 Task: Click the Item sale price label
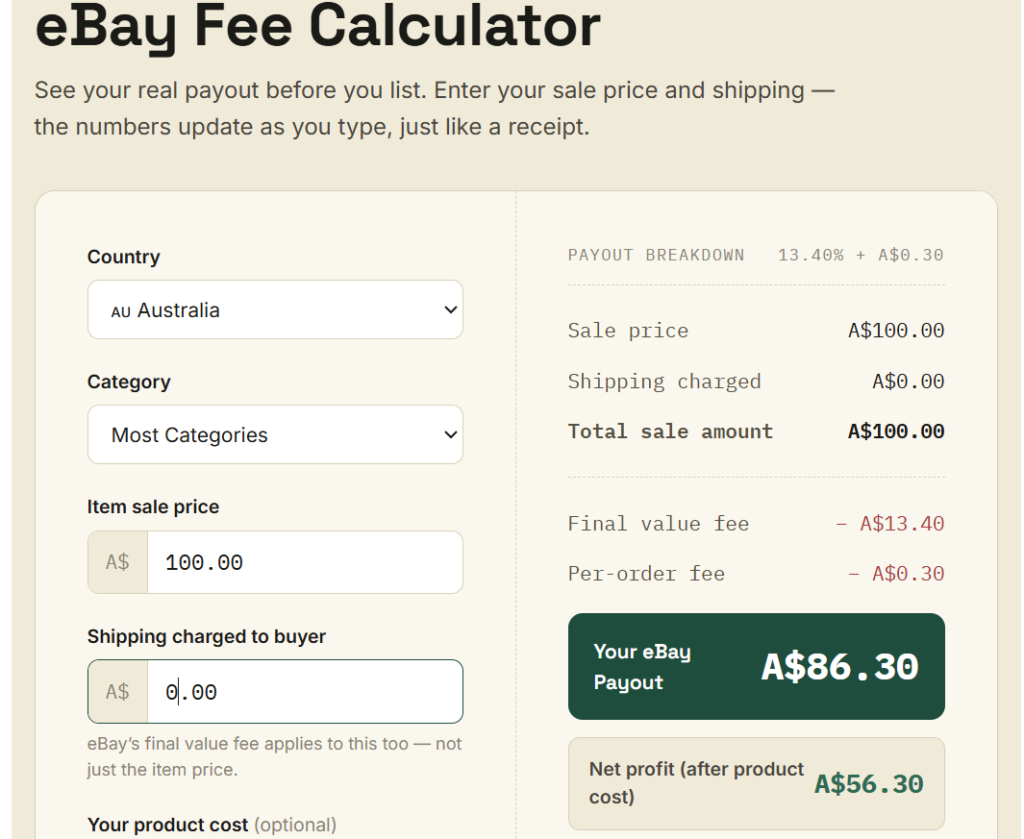coord(153,507)
